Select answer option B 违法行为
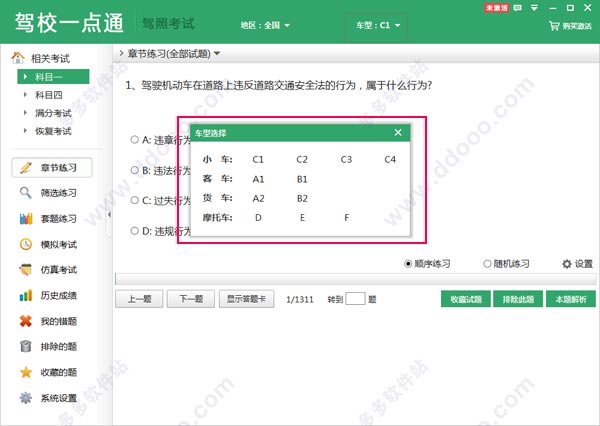Viewport: 600px width, 426px height. tap(134, 170)
